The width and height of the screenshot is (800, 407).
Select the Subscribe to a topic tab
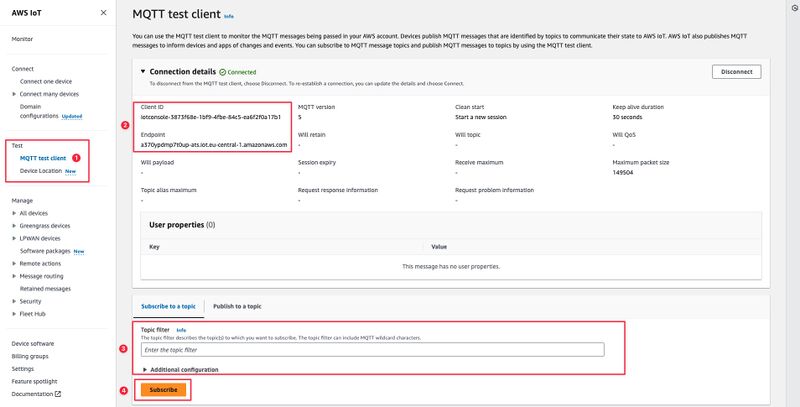tap(168, 306)
